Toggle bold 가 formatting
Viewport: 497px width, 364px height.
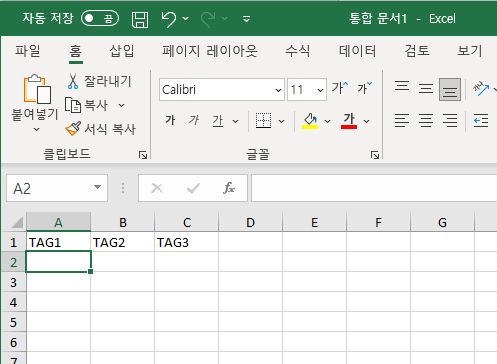[170, 120]
